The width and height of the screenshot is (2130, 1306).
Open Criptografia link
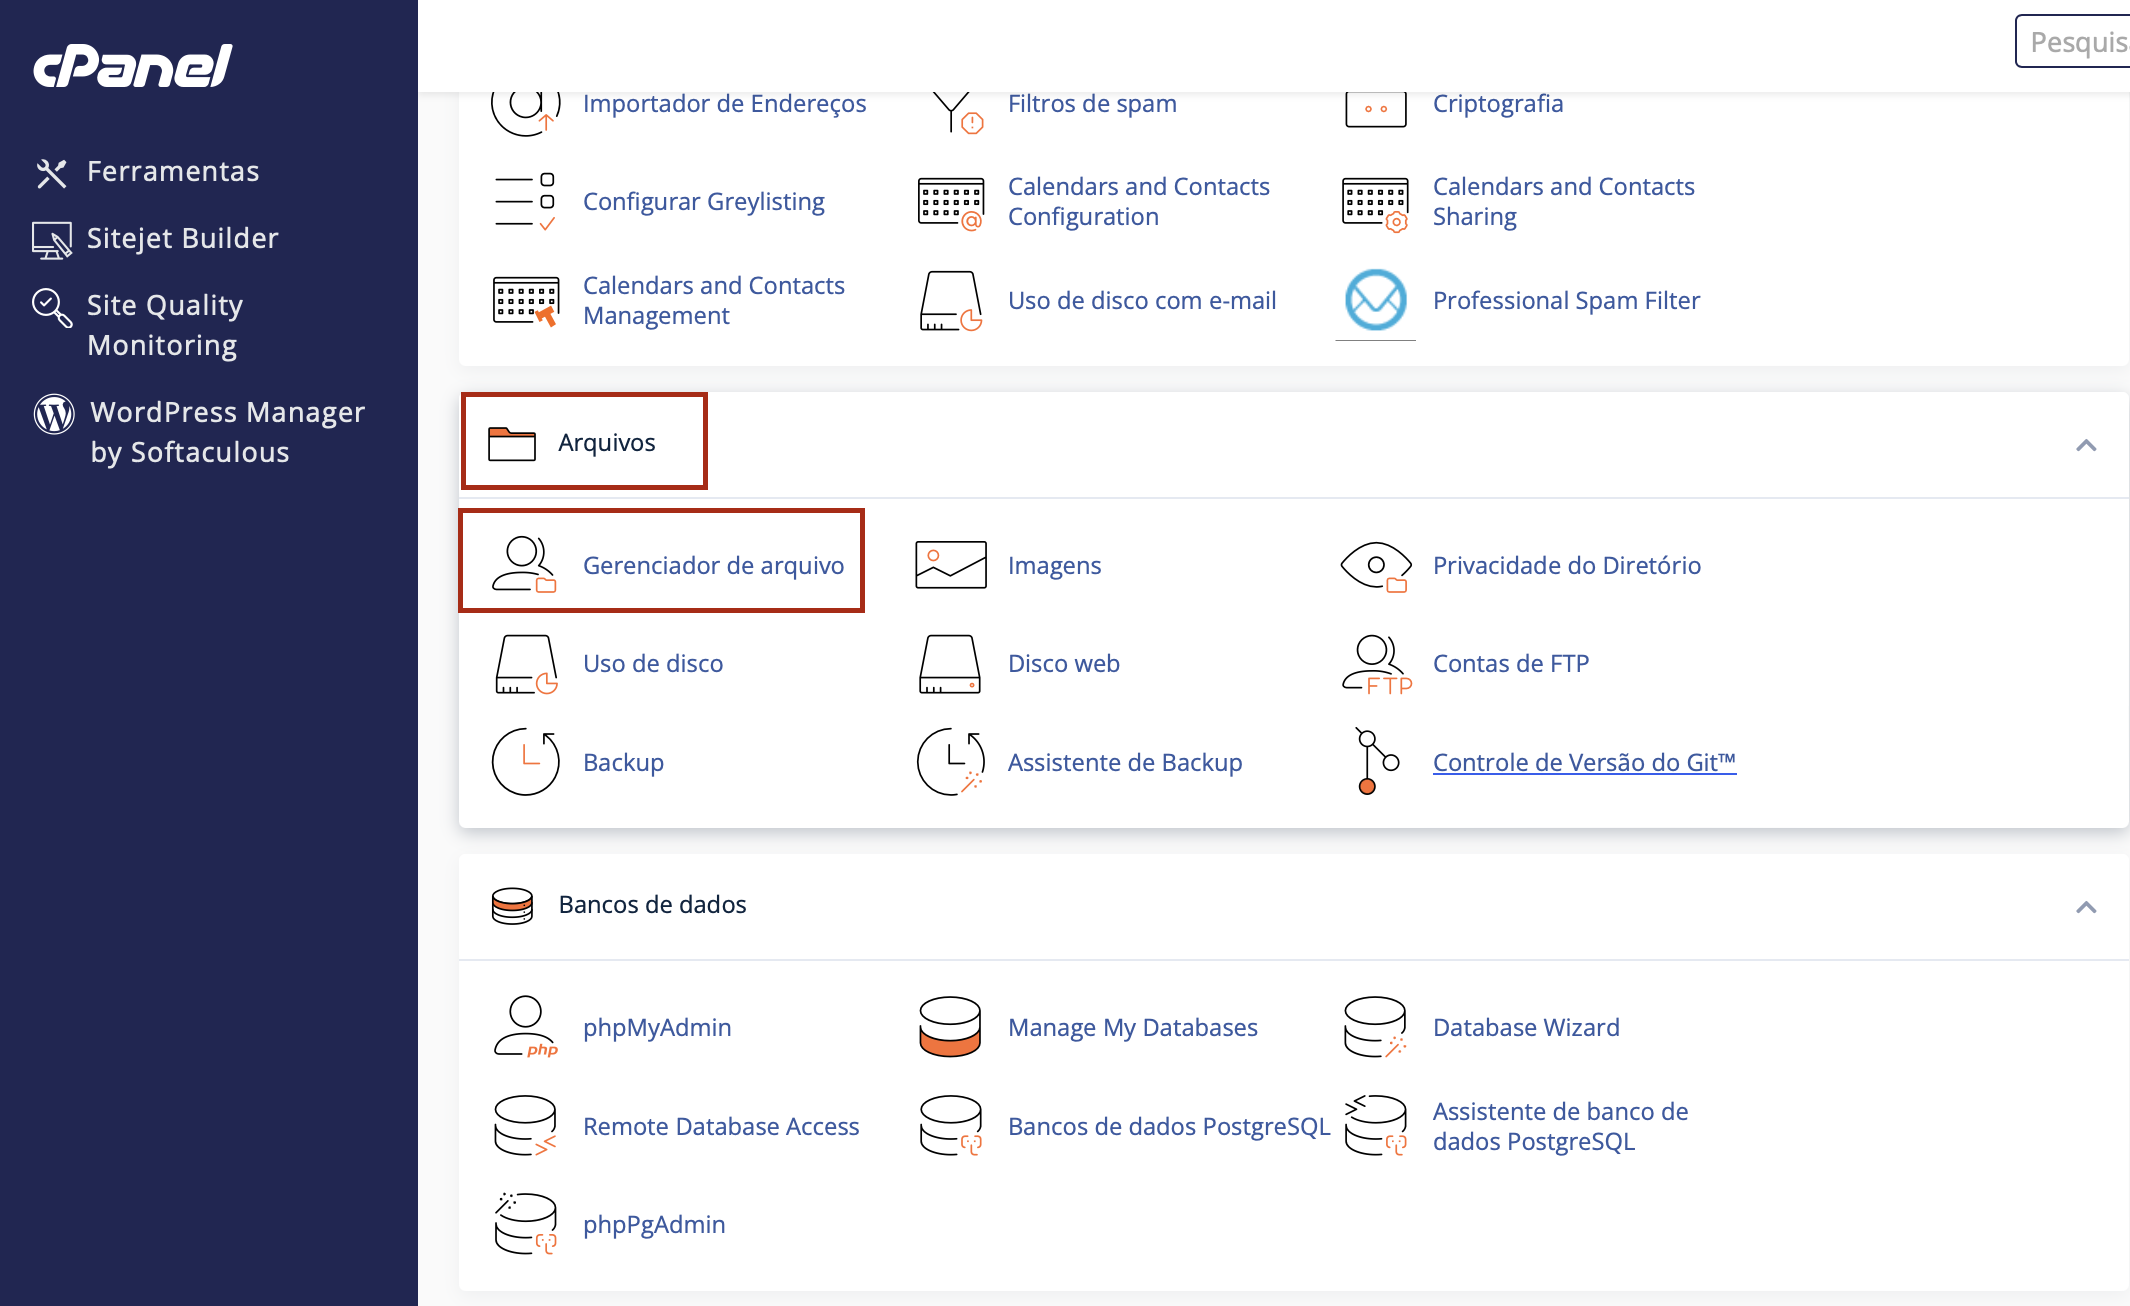[x=1497, y=104]
